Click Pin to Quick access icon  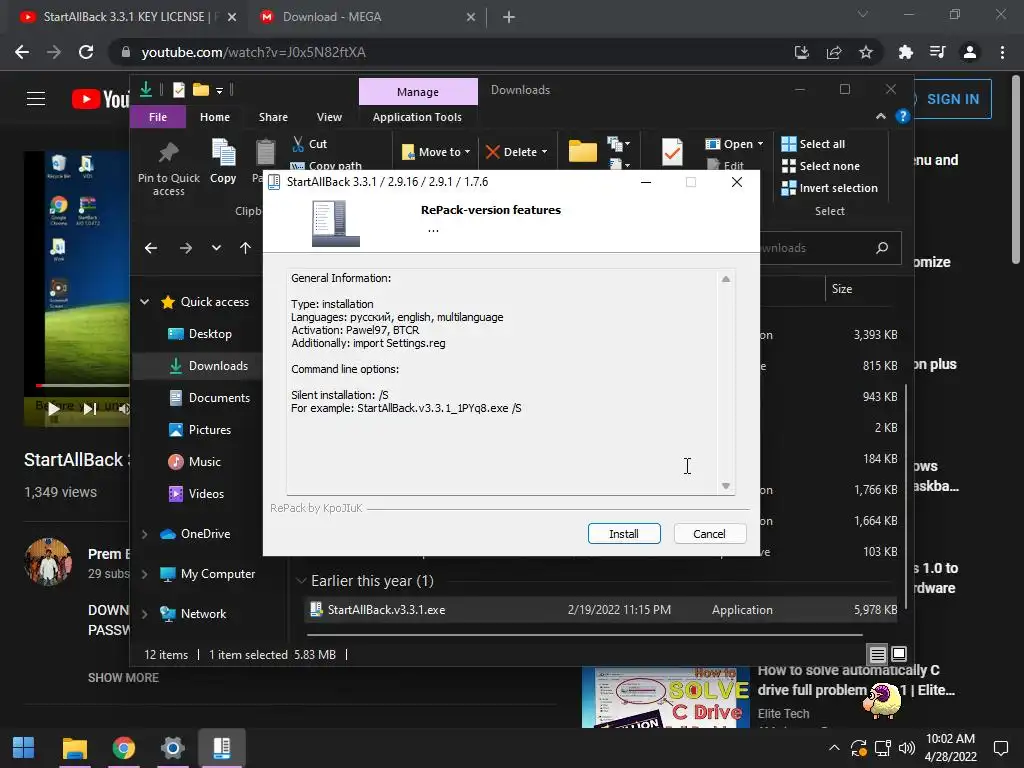[168, 153]
